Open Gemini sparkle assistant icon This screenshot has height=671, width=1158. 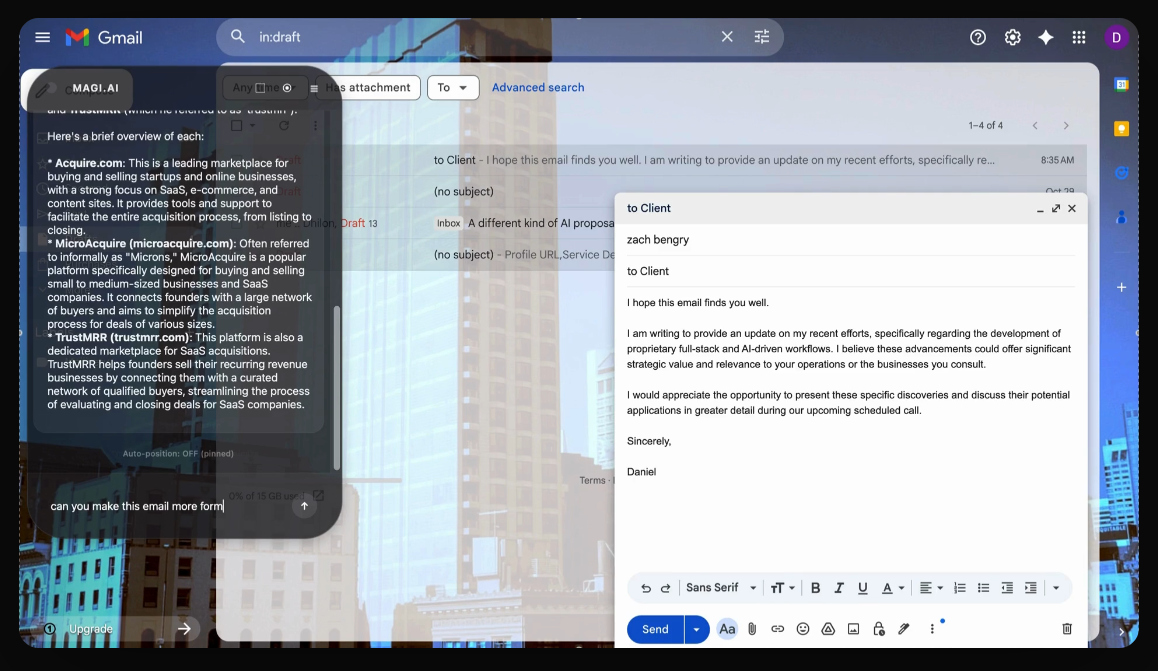1046,37
